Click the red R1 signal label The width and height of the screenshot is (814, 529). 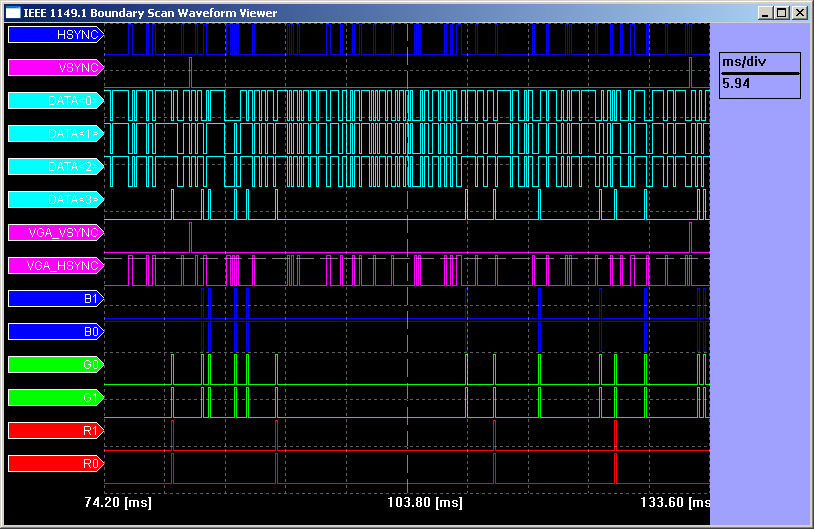point(55,431)
